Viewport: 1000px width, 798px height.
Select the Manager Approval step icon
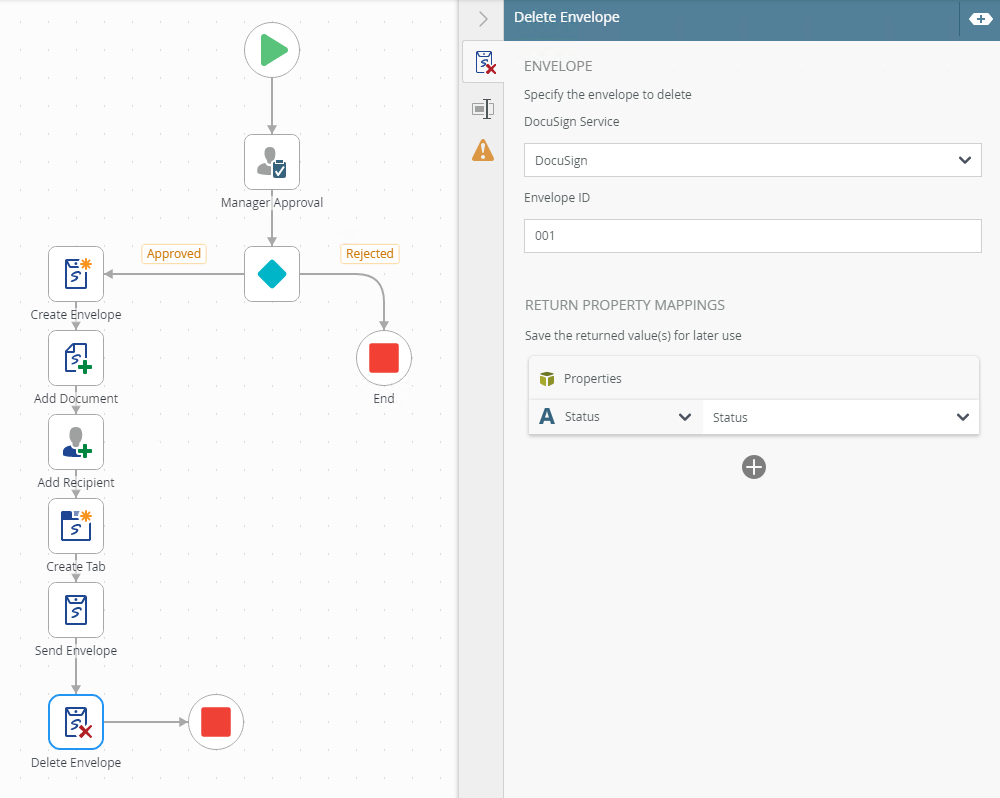point(272,162)
